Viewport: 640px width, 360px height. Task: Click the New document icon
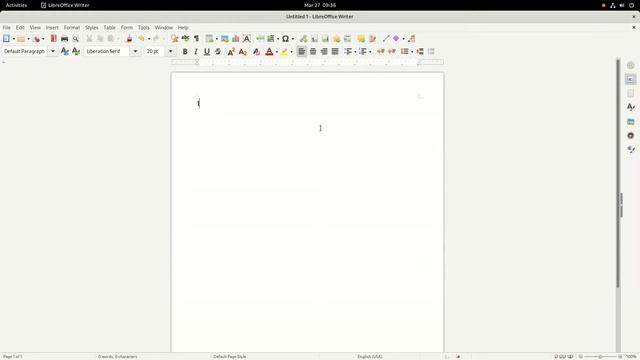pyautogui.click(x=6, y=39)
